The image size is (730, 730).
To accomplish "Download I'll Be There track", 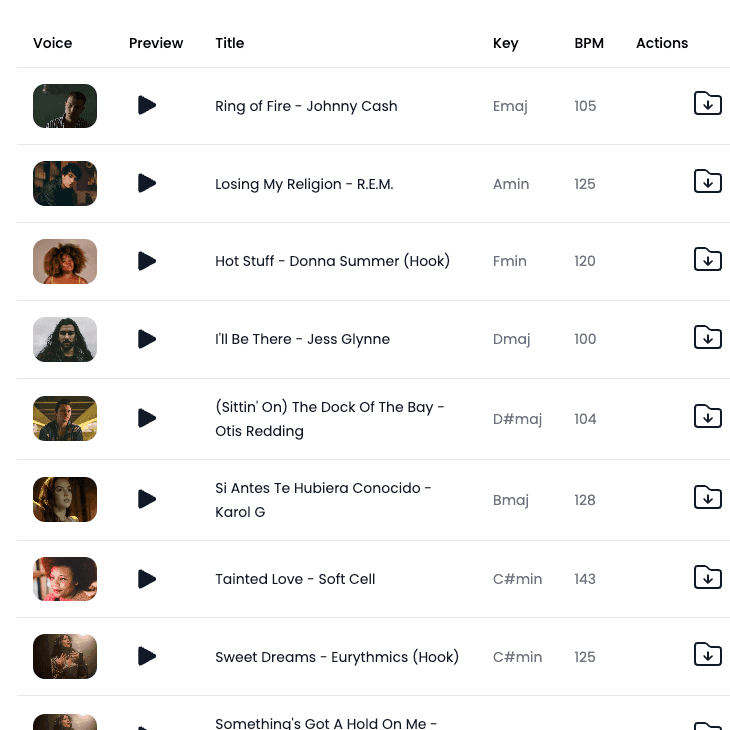I will tap(708, 337).
